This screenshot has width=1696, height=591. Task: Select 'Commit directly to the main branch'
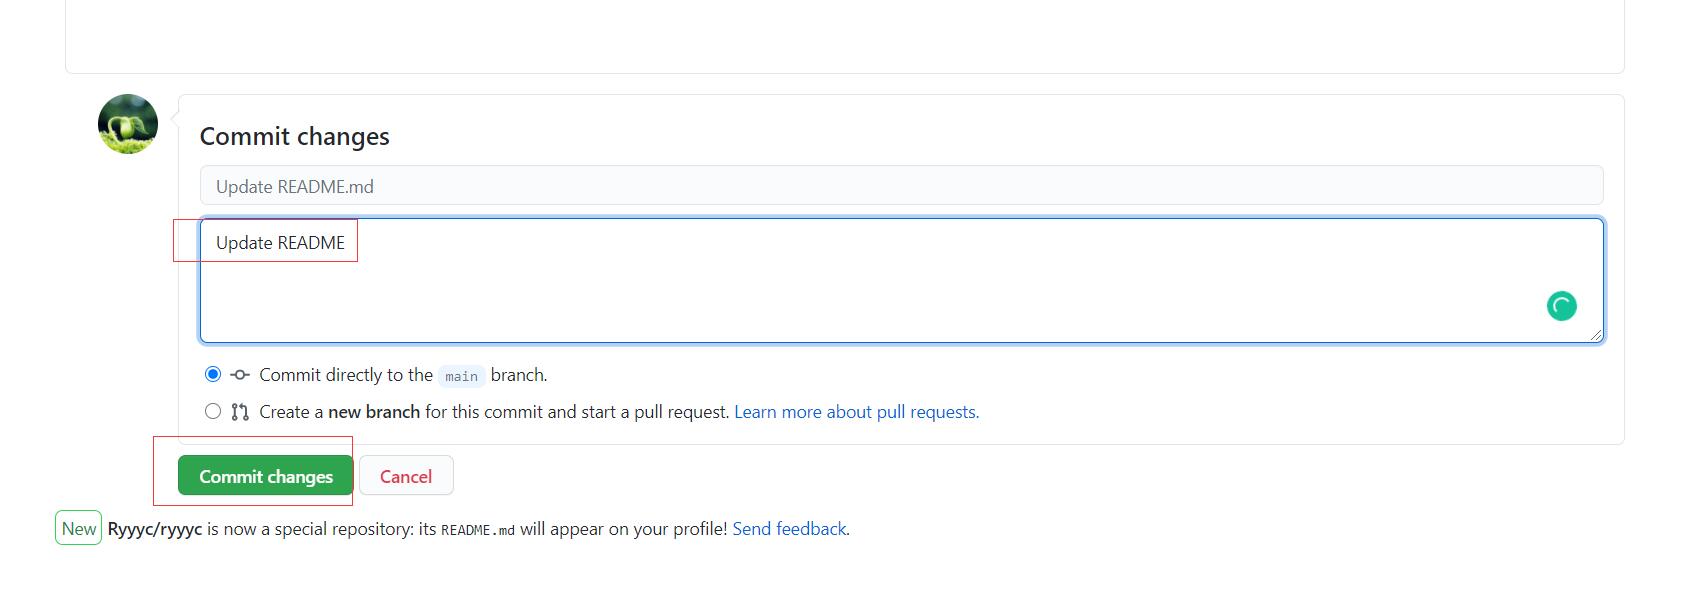(x=211, y=375)
